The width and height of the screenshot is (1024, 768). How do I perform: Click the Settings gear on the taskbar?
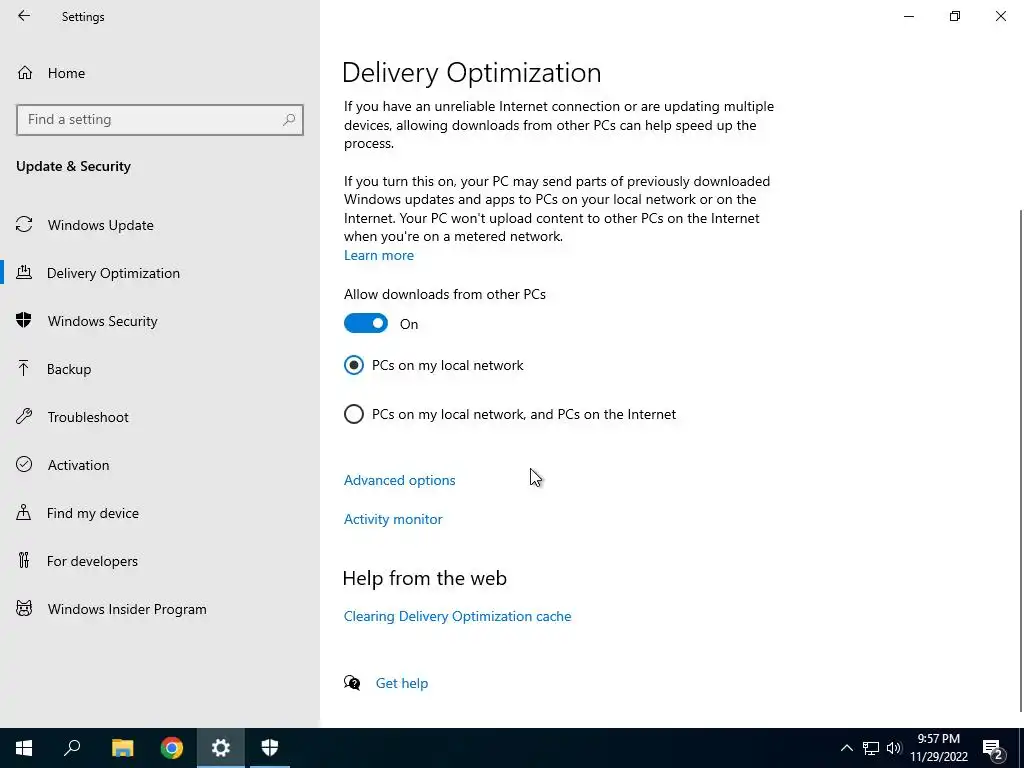coord(221,748)
